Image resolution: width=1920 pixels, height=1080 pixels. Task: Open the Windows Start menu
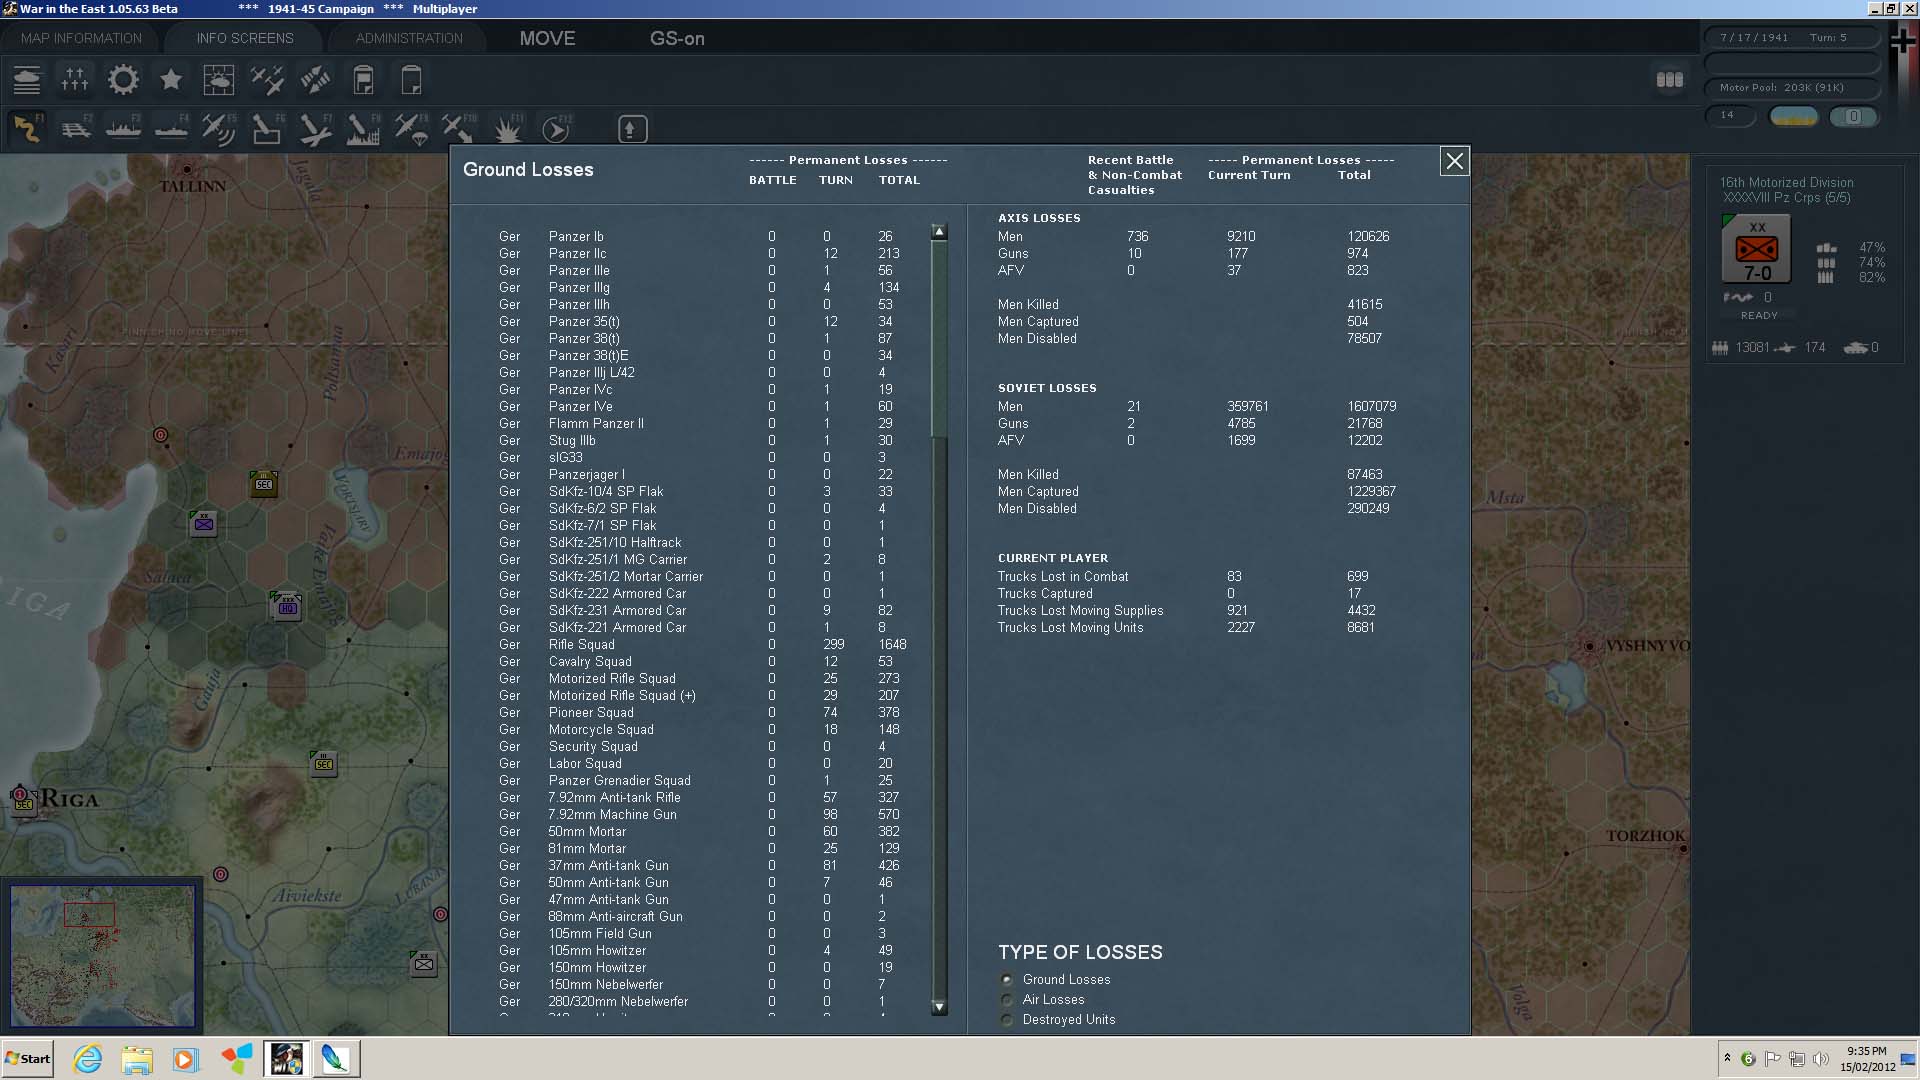point(28,1058)
